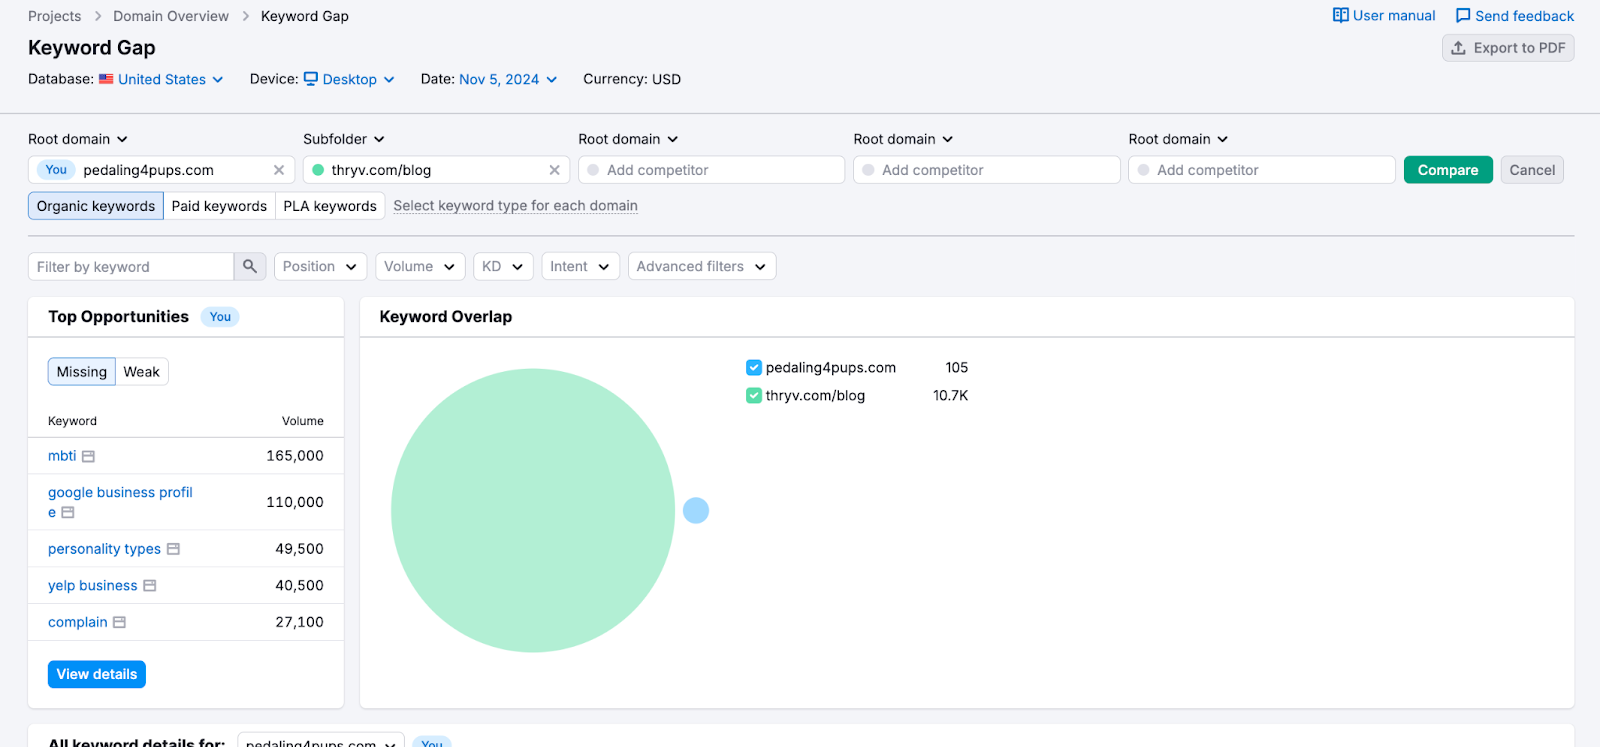This screenshot has height=747, width=1600.
Task: Uncheck thryv.com/blog in Keyword Overlap legend
Action: point(754,396)
